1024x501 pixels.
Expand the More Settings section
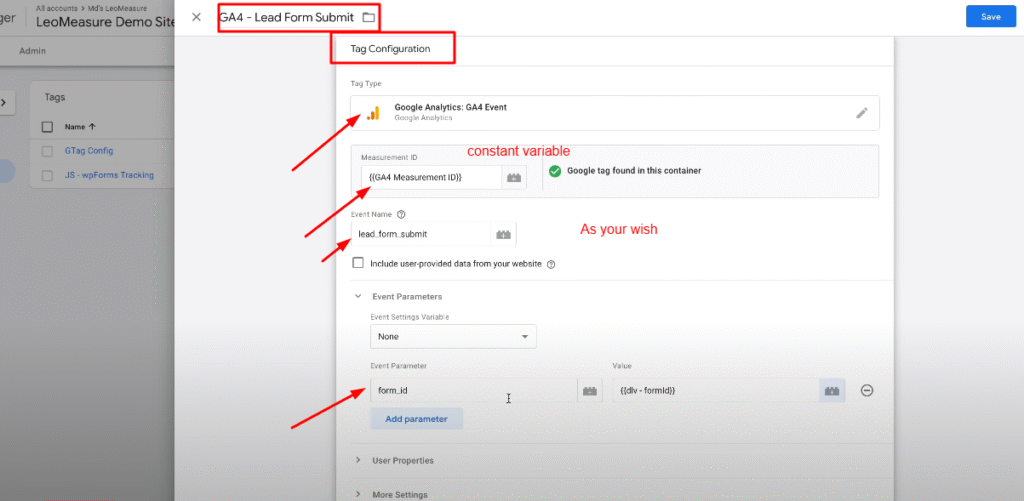(x=358, y=494)
